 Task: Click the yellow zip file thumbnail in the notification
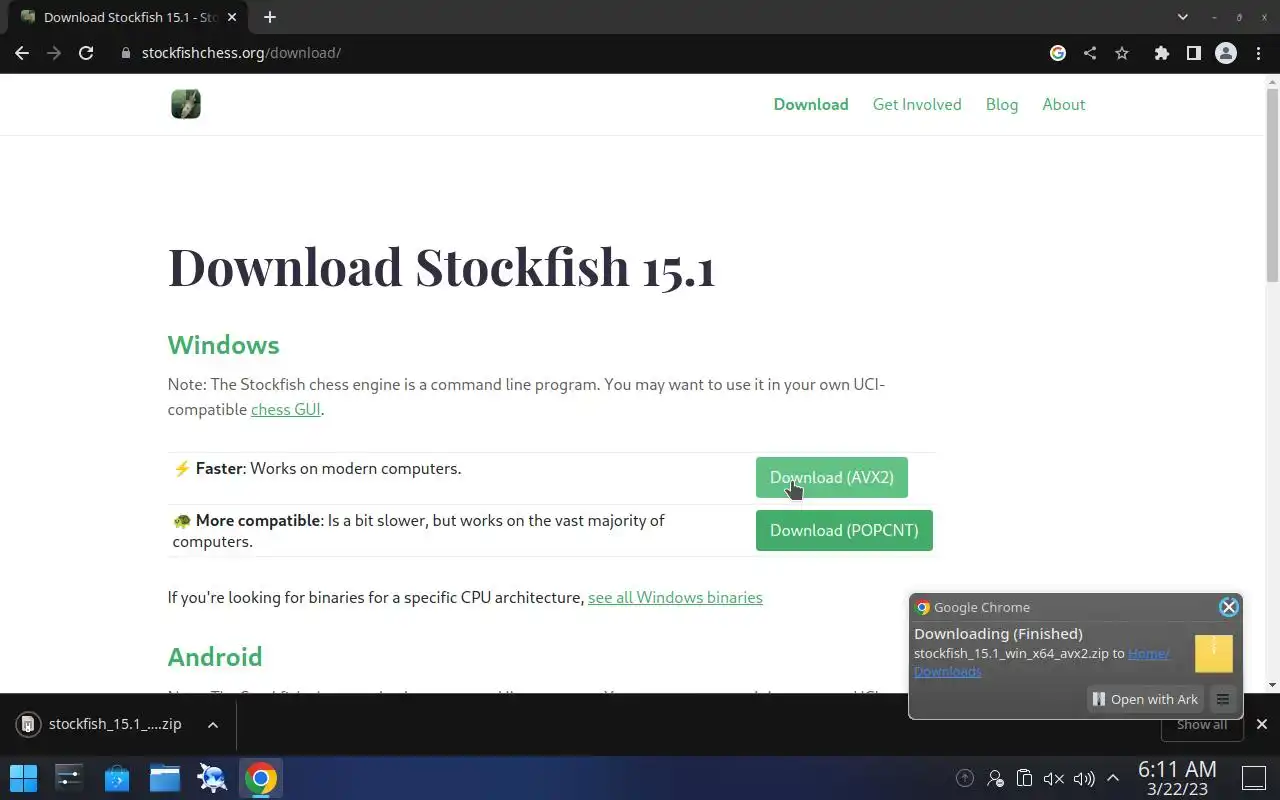(x=1214, y=653)
